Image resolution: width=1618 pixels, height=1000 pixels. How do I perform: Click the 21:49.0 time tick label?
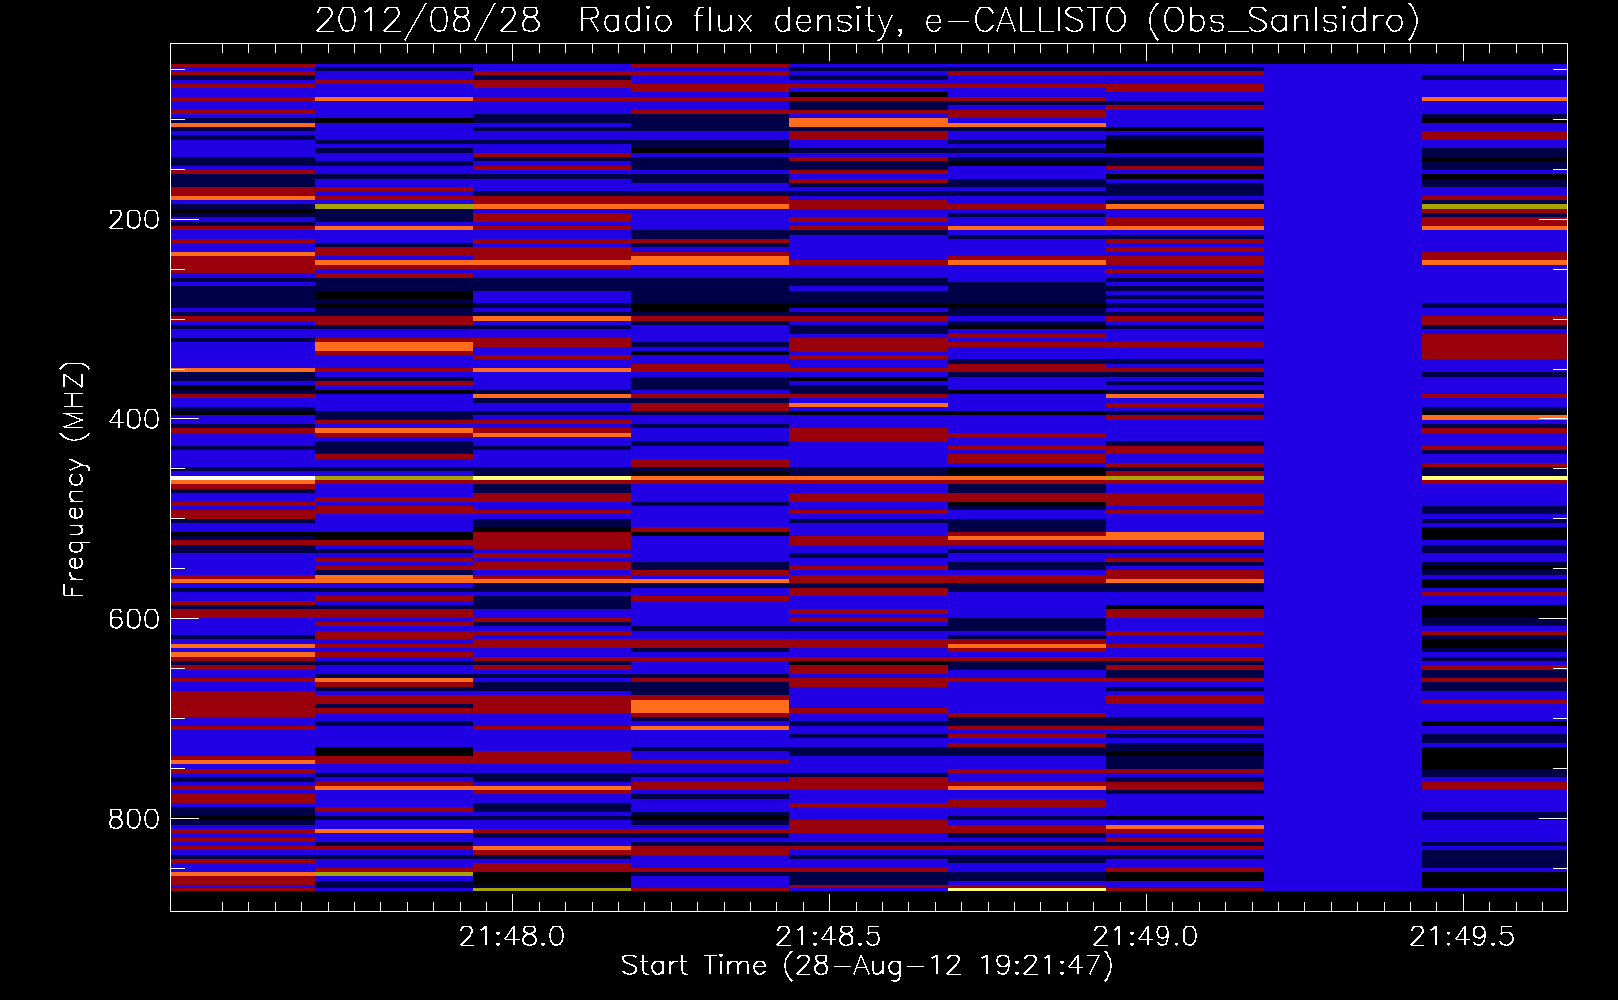click(1145, 936)
